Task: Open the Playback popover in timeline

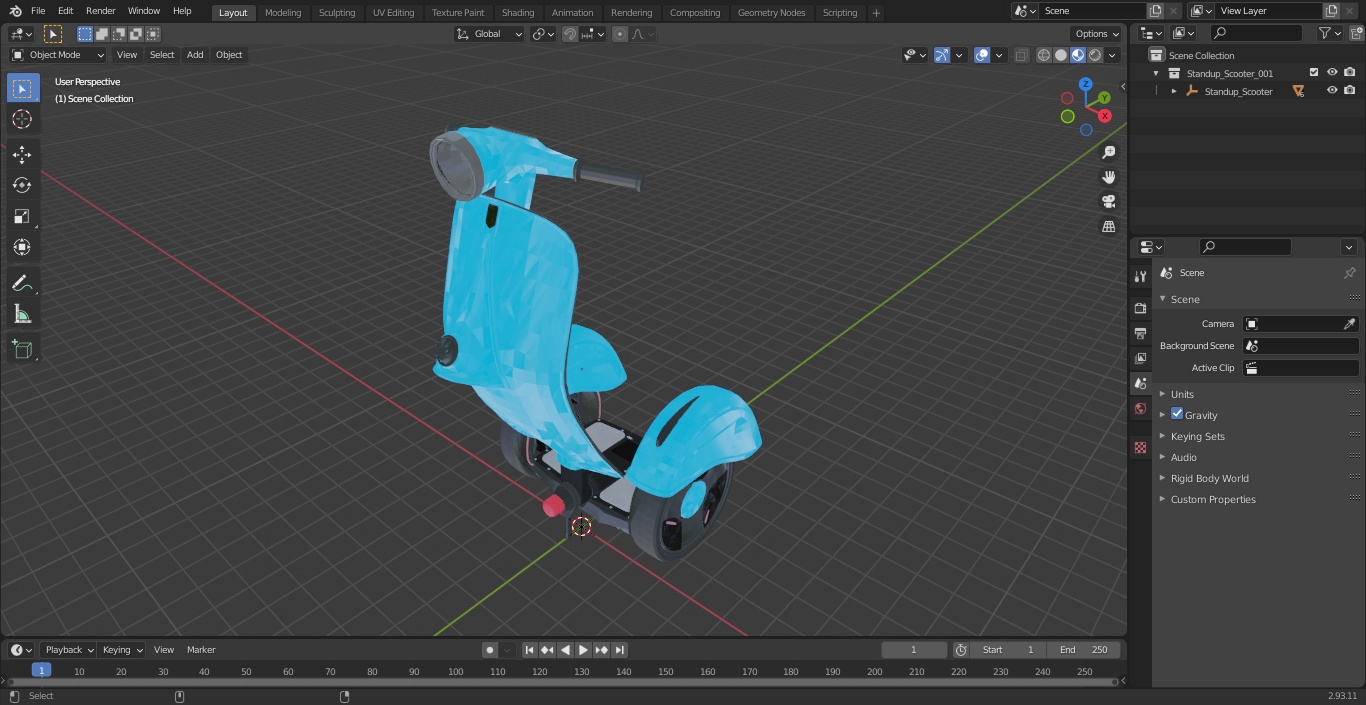Action: coord(69,650)
